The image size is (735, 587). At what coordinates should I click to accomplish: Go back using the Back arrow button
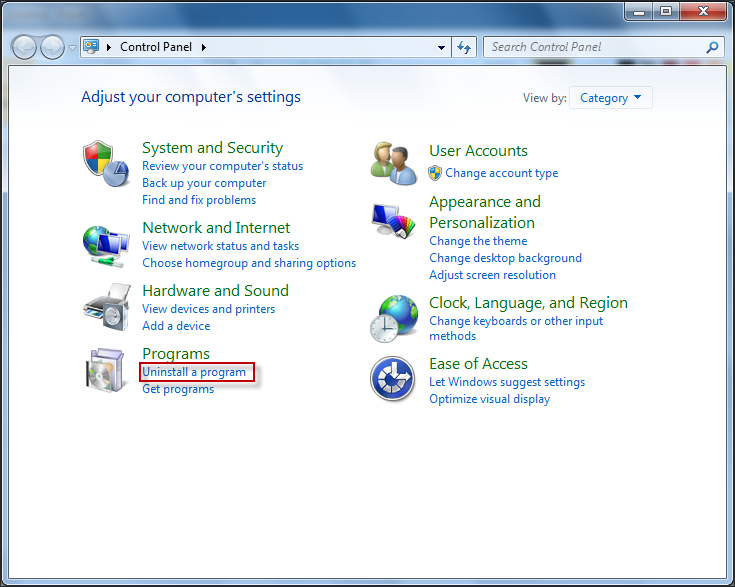click(25, 47)
